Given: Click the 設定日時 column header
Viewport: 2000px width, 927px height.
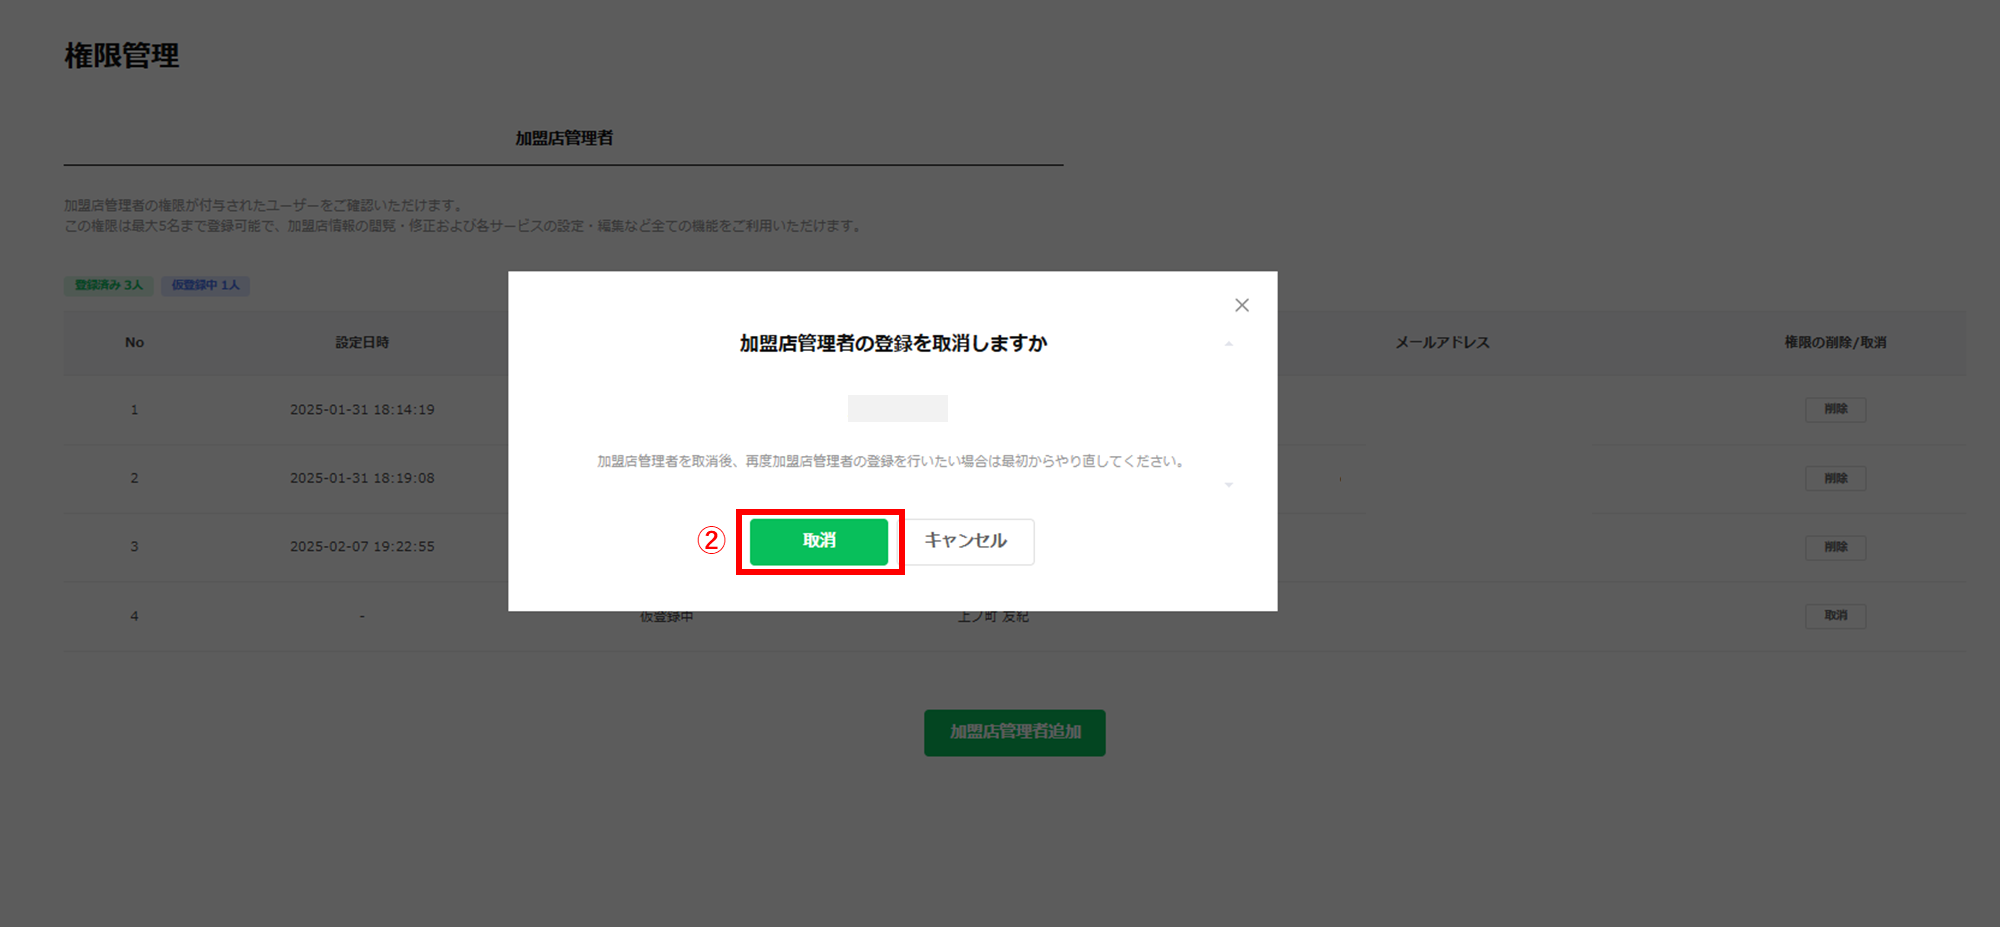Looking at the screenshot, I should pos(362,342).
